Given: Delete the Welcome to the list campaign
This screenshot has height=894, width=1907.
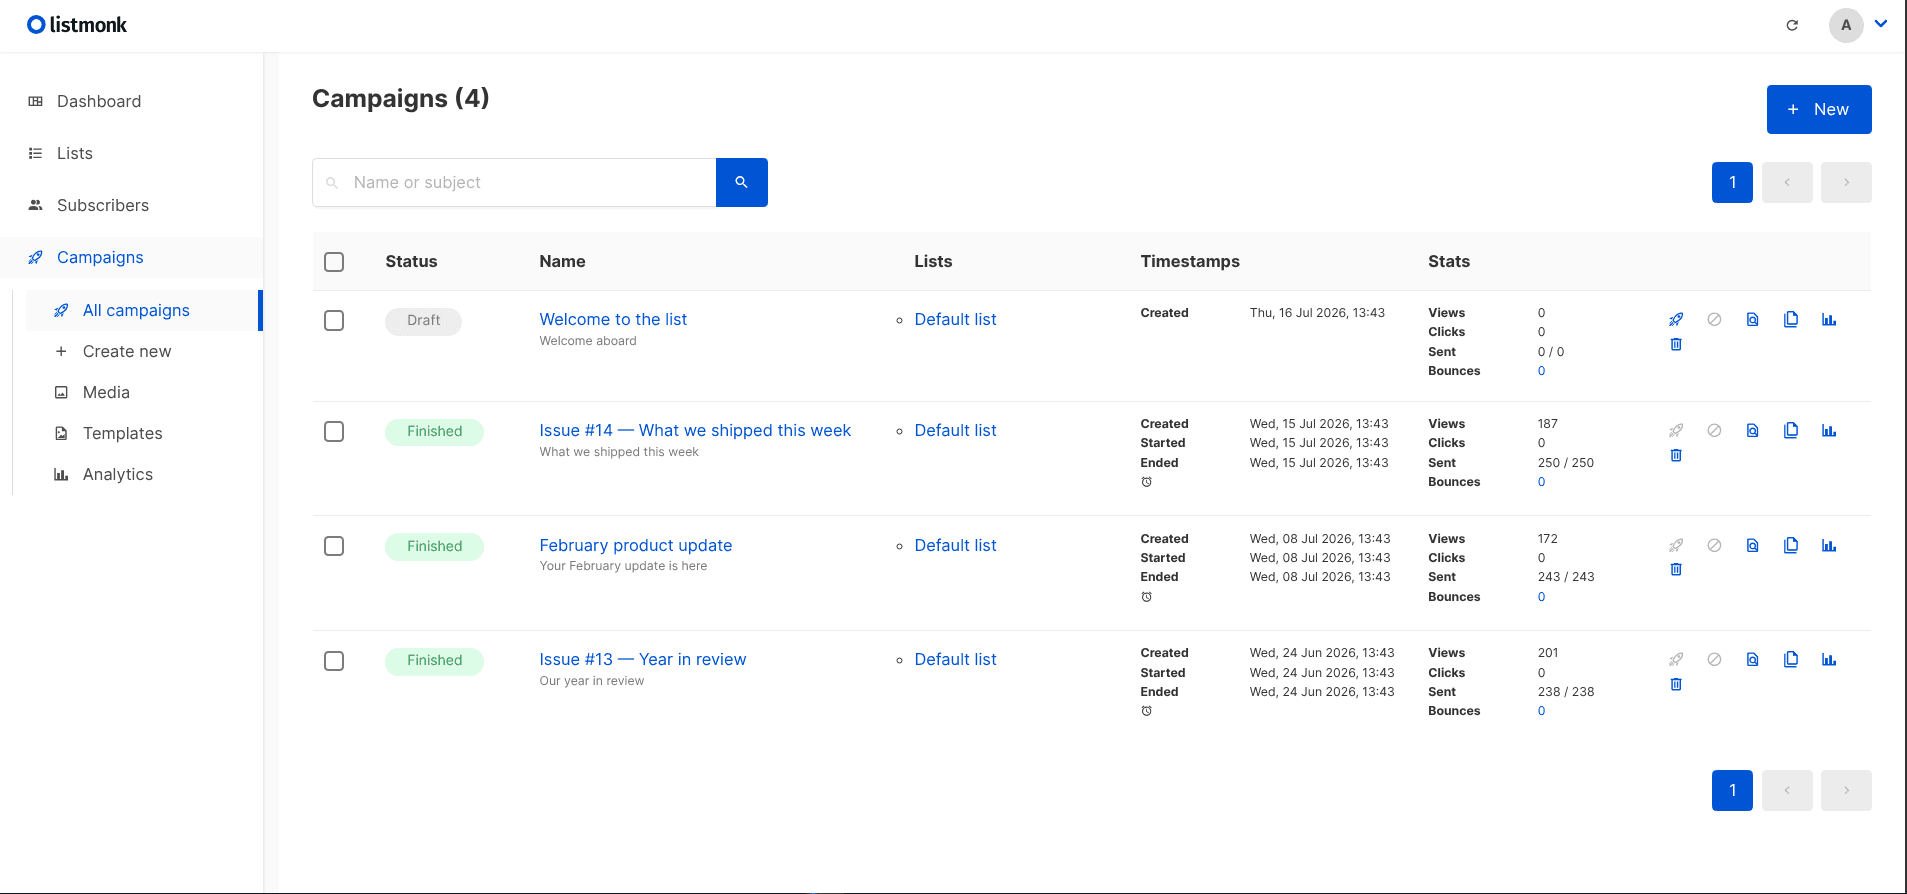Looking at the screenshot, I should point(1676,344).
